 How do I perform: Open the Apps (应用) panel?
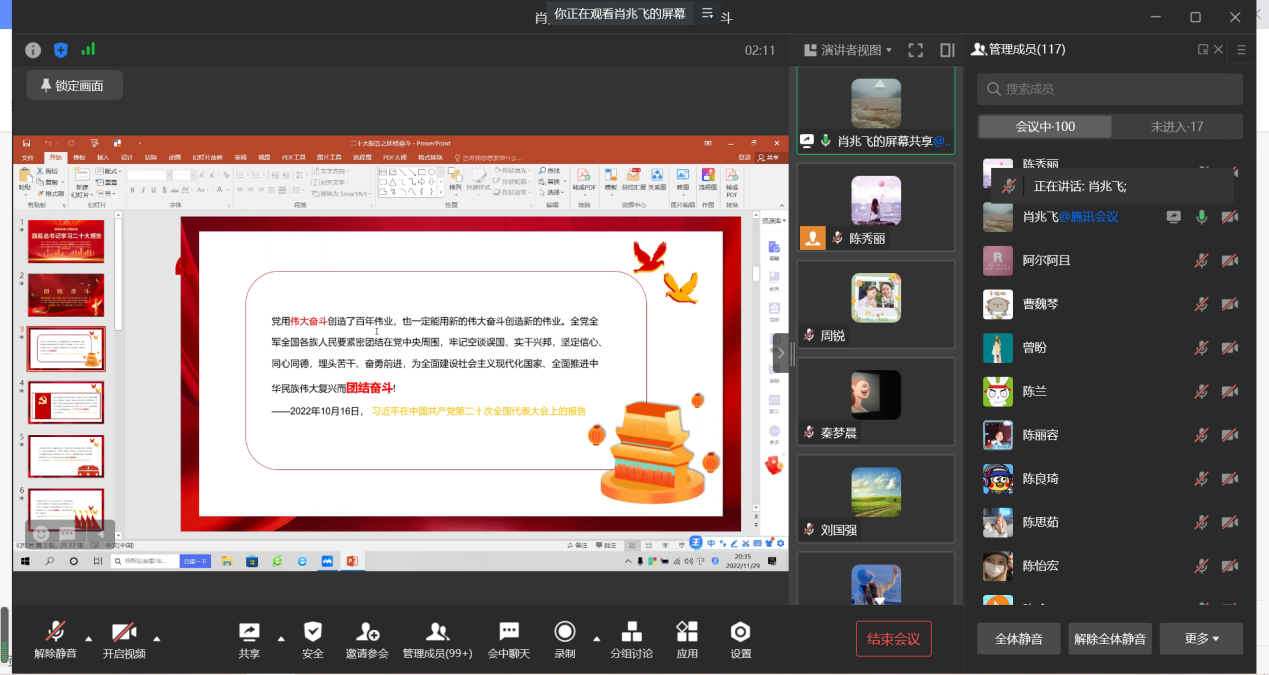(687, 638)
